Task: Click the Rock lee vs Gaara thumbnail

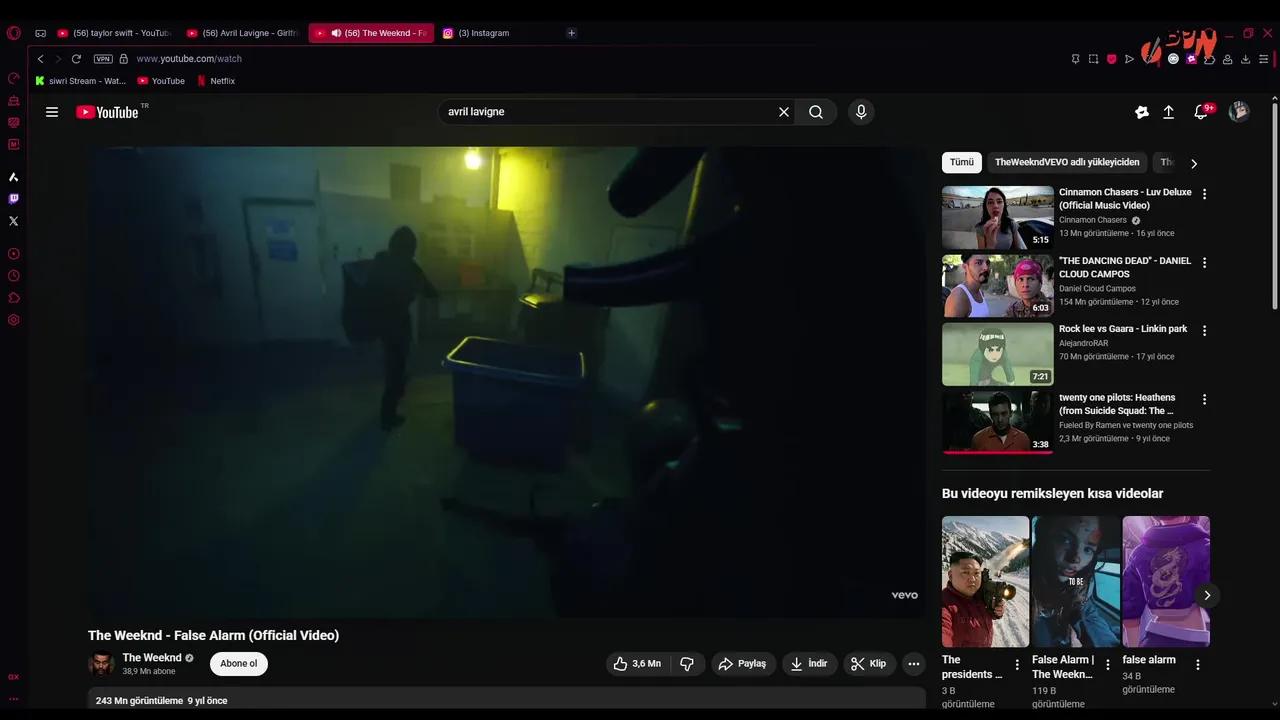Action: click(997, 354)
